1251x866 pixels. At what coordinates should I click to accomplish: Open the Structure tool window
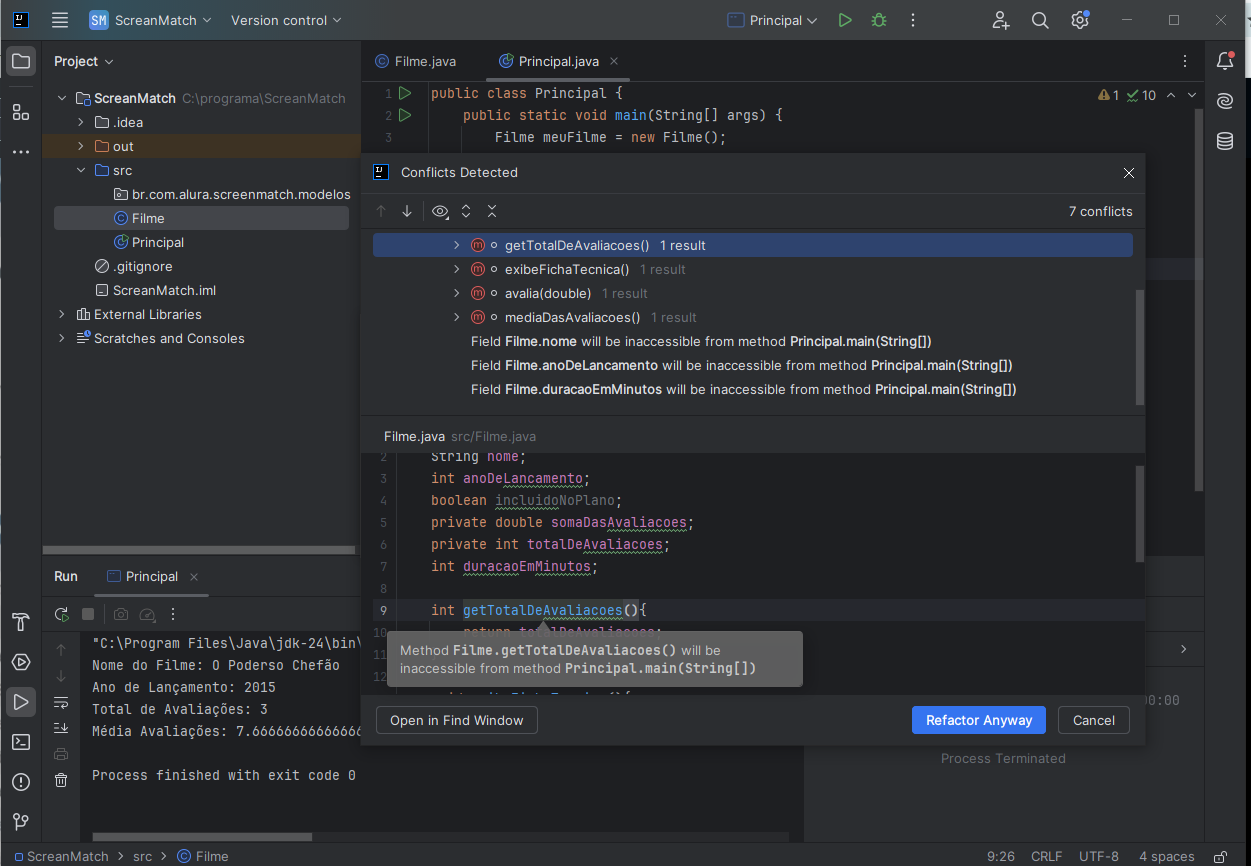tap(21, 111)
